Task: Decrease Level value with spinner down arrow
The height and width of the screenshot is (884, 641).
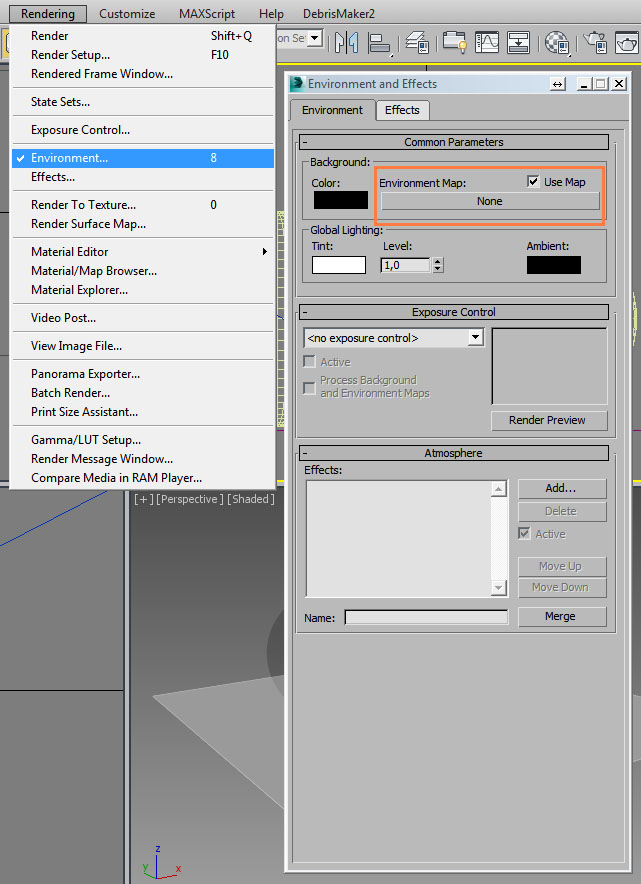Action: [x=438, y=269]
